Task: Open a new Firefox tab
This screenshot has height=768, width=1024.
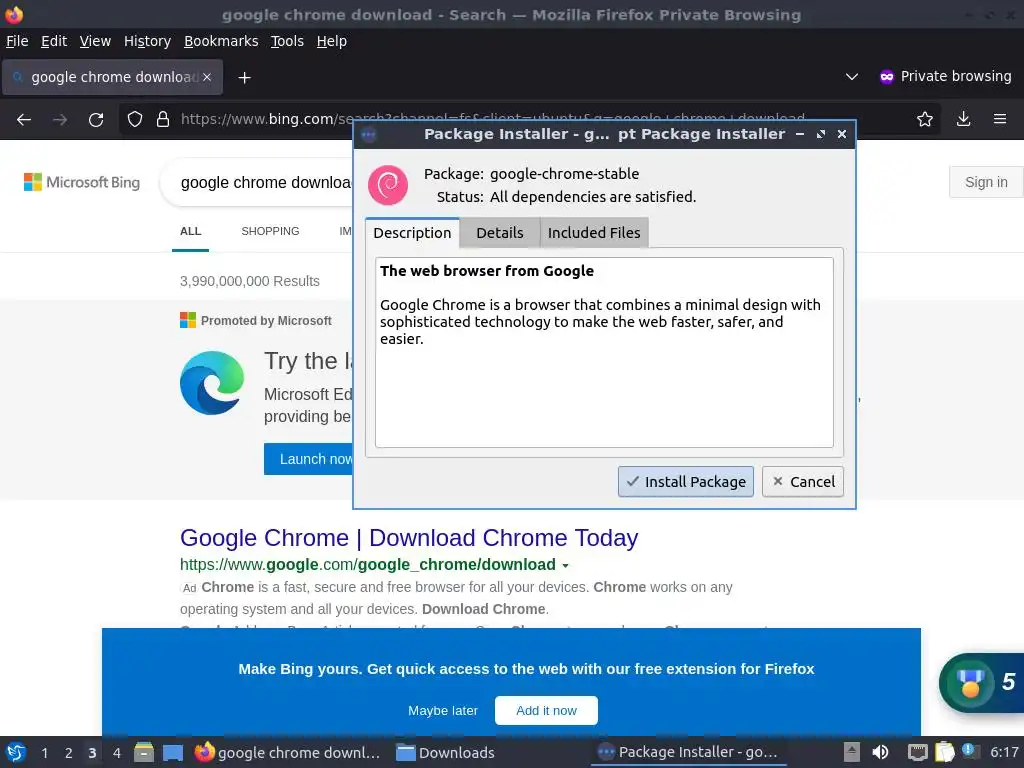Action: tap(244, 78)
